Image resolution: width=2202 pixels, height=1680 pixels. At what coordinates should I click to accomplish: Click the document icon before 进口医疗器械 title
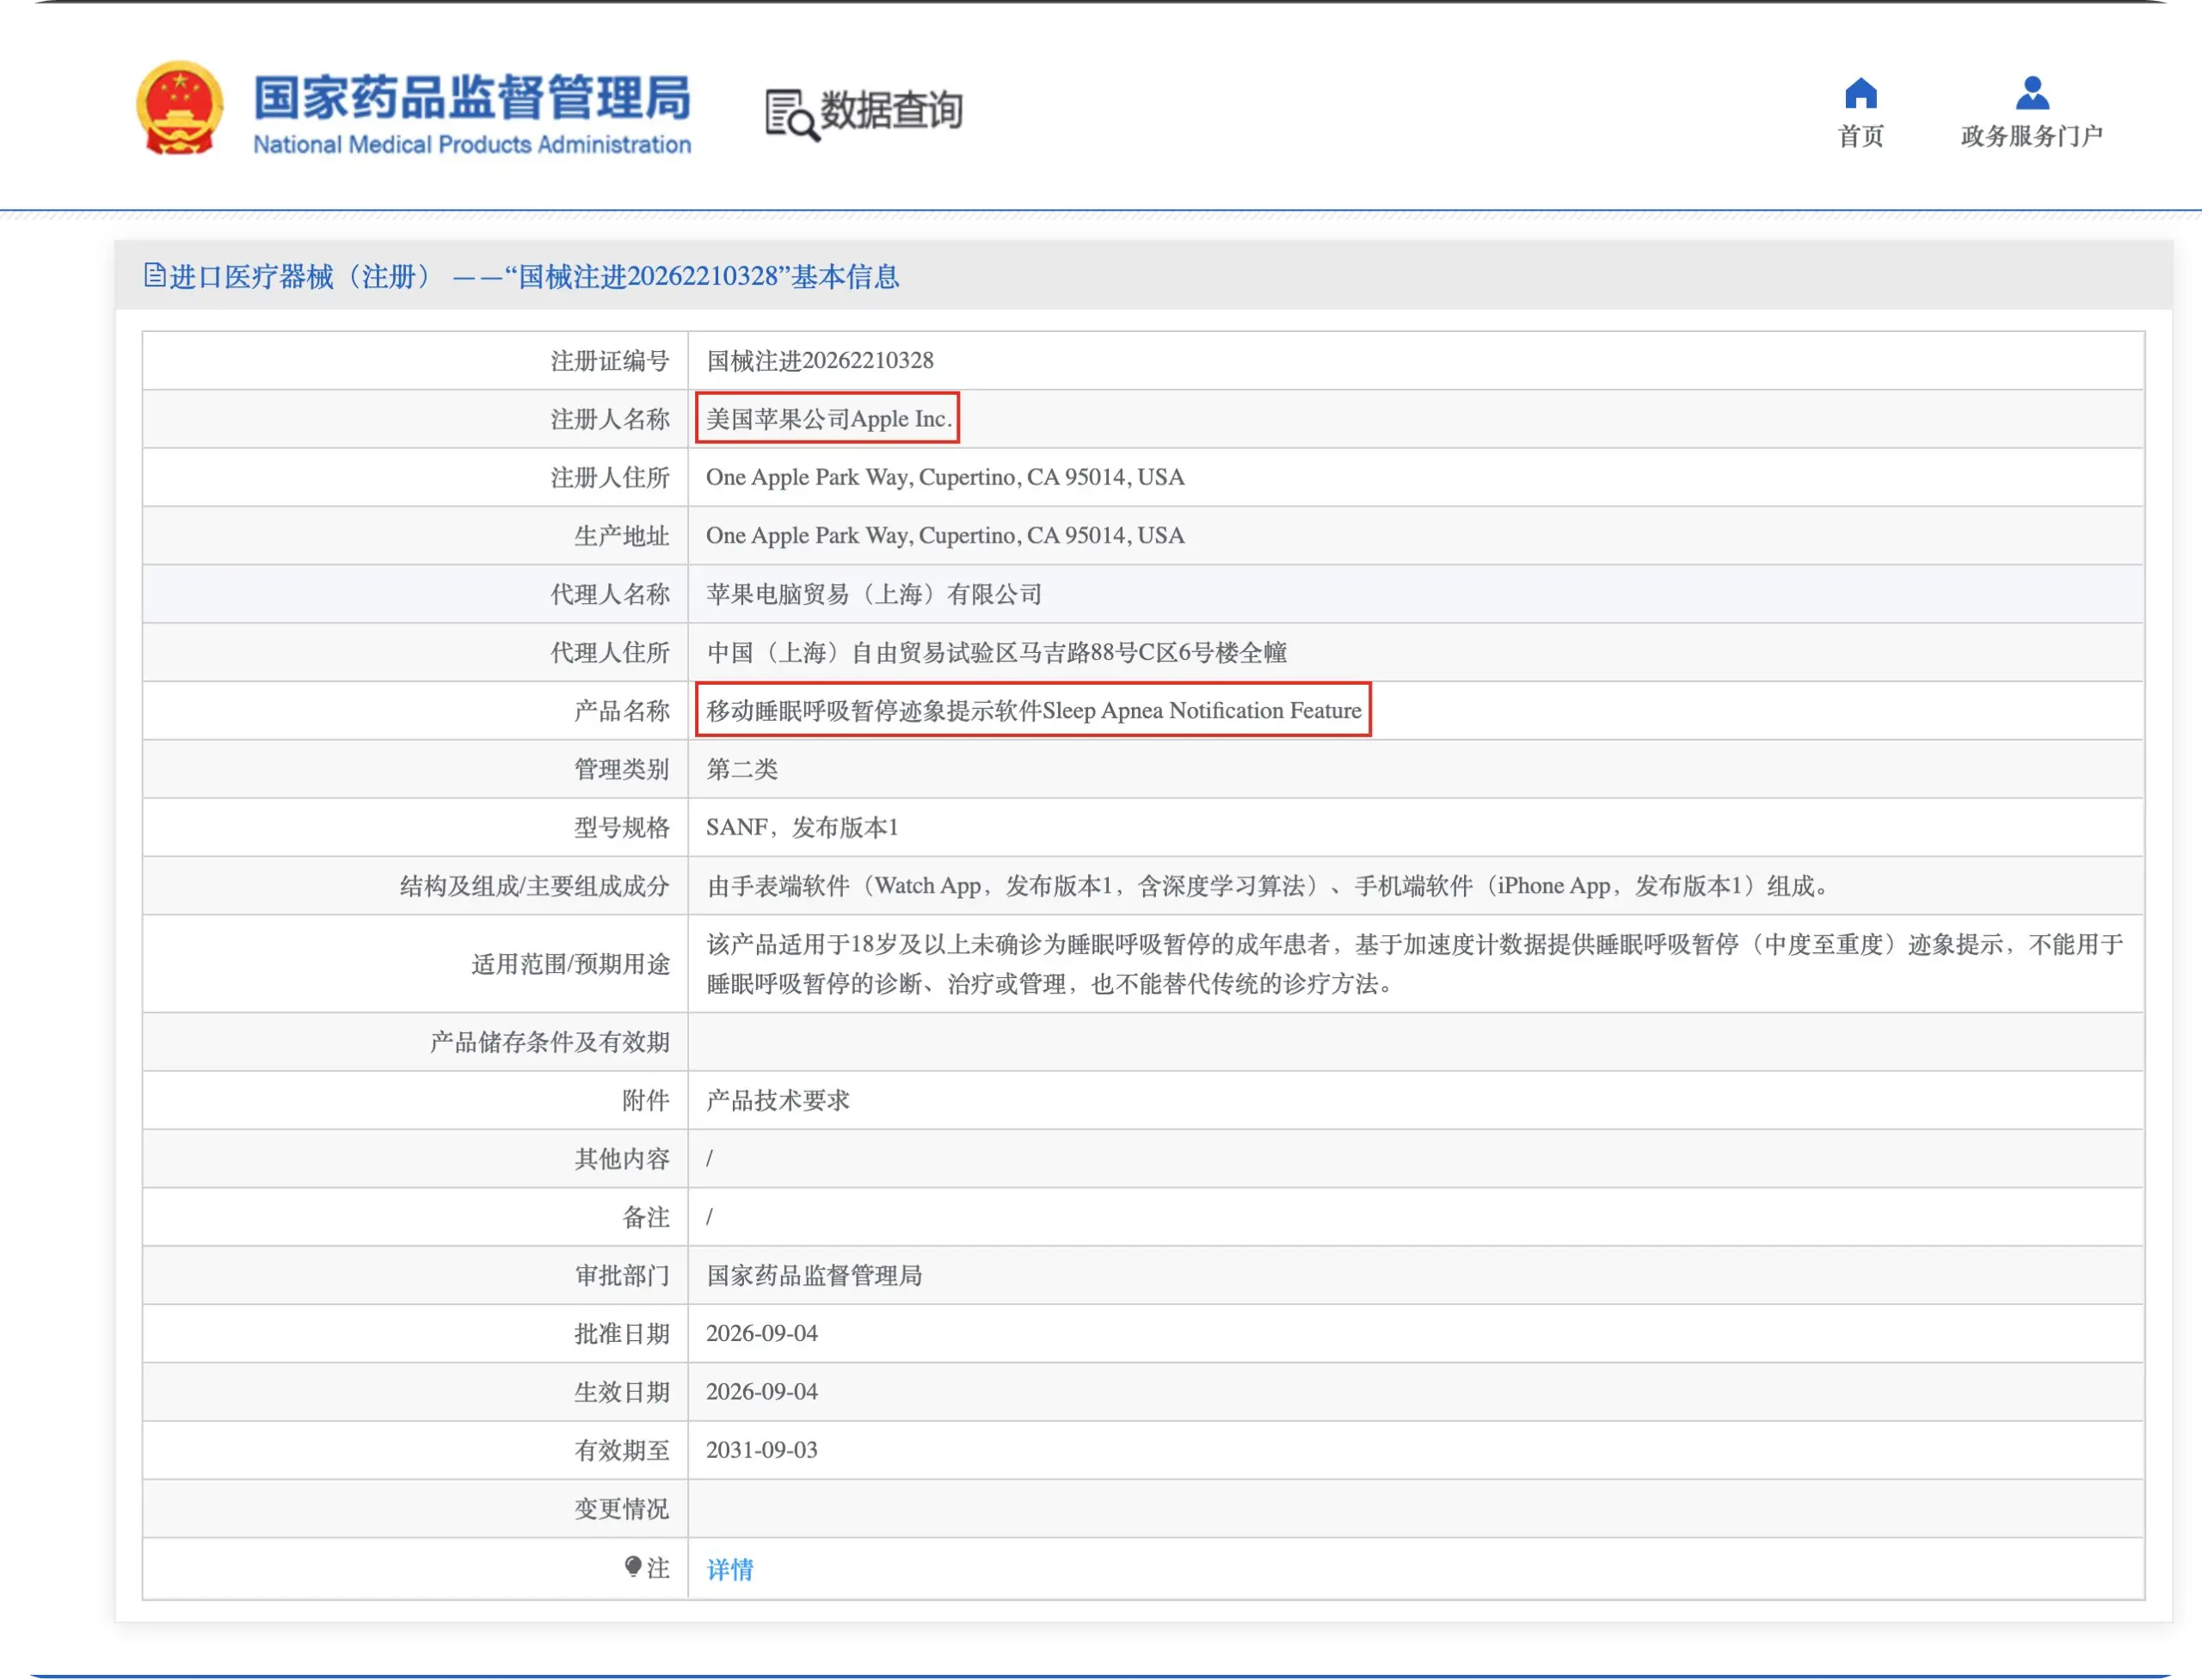coord(154,275)
